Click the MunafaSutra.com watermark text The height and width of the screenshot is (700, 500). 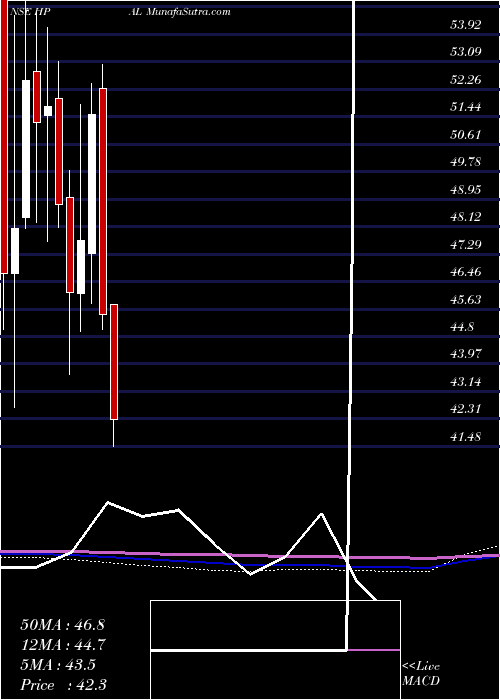188,12
